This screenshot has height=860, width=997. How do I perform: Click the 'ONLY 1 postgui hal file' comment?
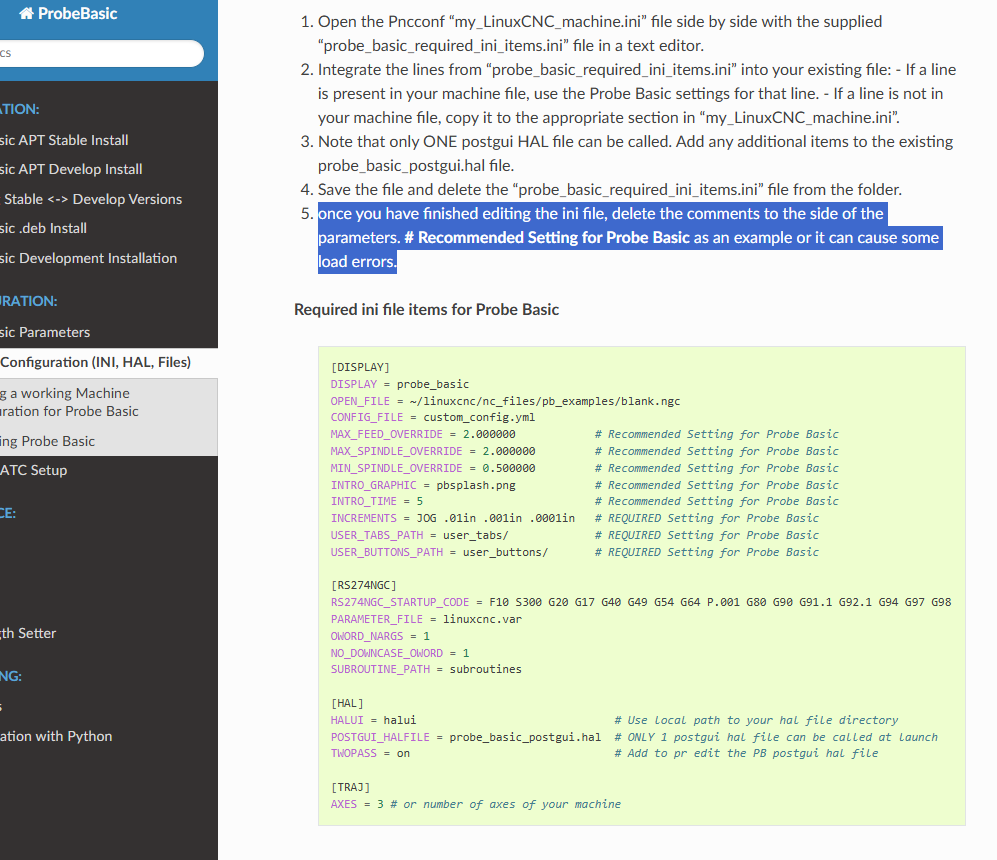[776, 737]
